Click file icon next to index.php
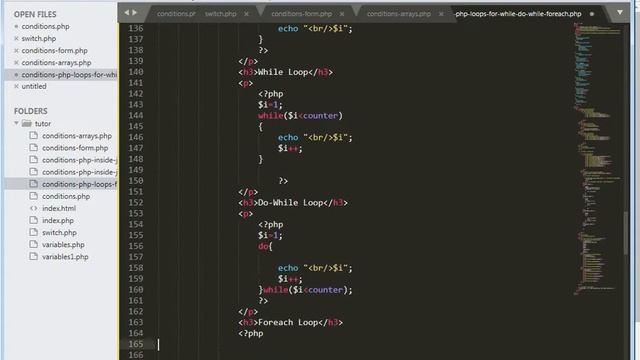Image resolution: width=640 pixels, height=360 pixels. click(x=33, y=220)
